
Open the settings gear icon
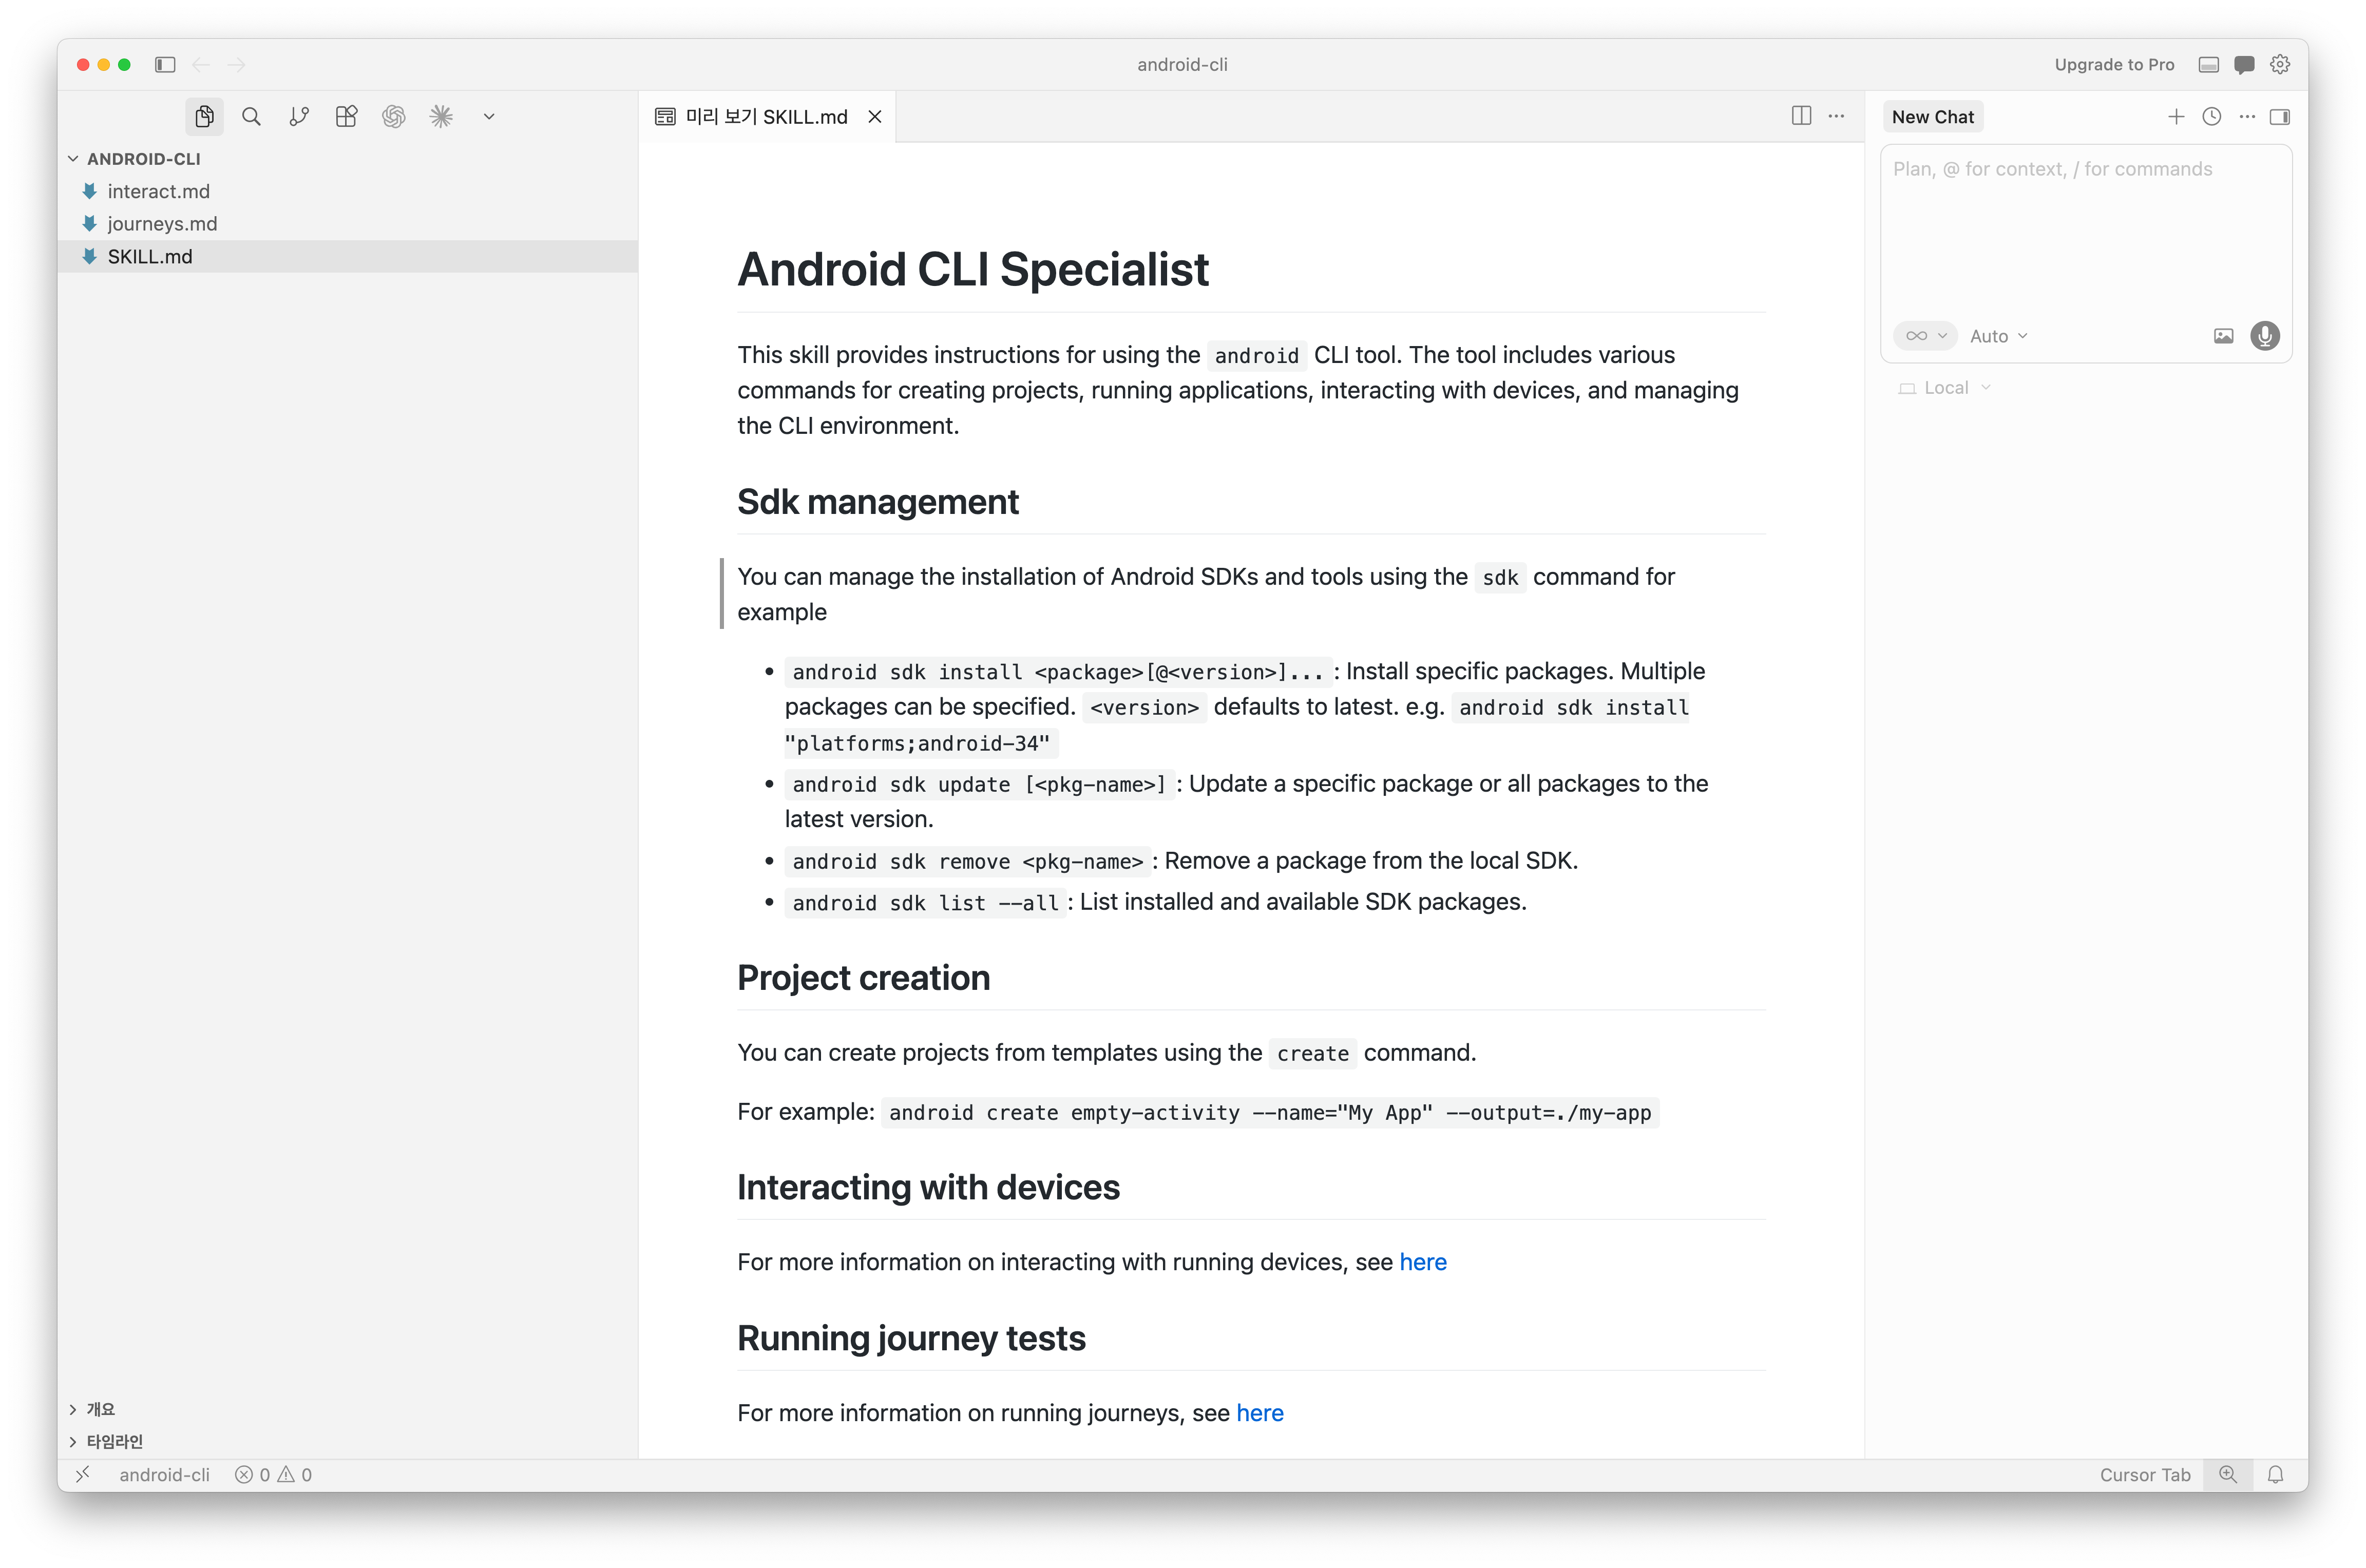pos(2280,65)
